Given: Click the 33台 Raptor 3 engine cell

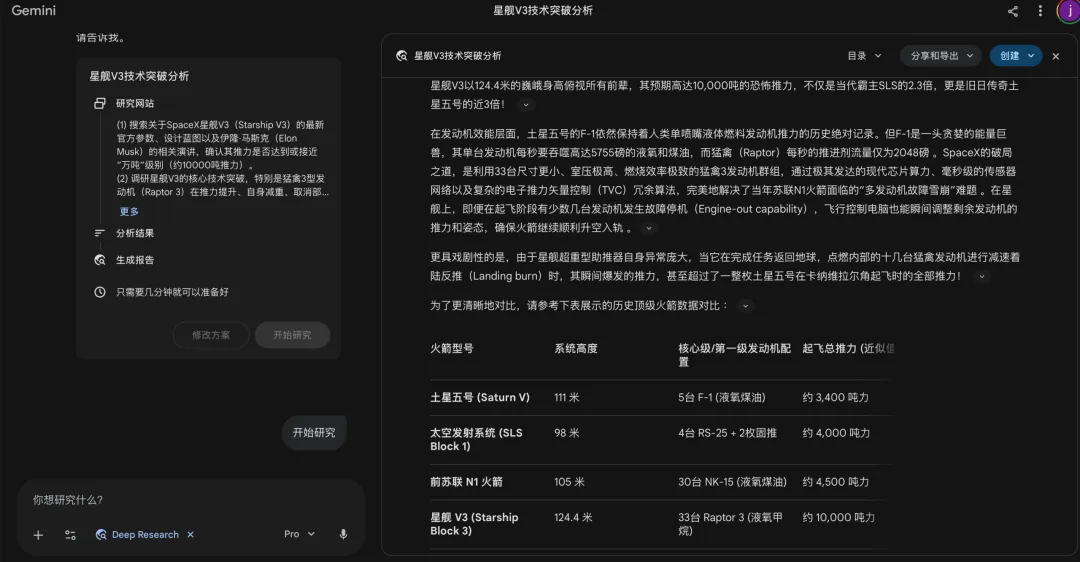Looking at the screenshot, I should (730, 524).
